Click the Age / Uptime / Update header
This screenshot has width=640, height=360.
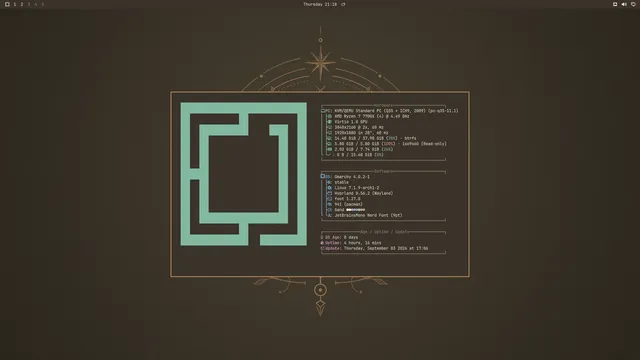click(384, 232)
